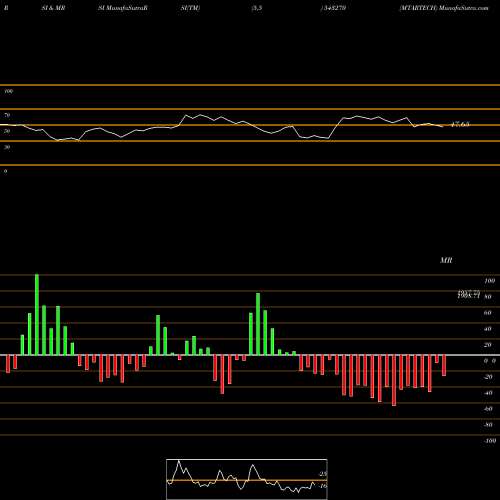Click the RSI axis label 0 on left
500x500 pixels.
click(5, 171)
